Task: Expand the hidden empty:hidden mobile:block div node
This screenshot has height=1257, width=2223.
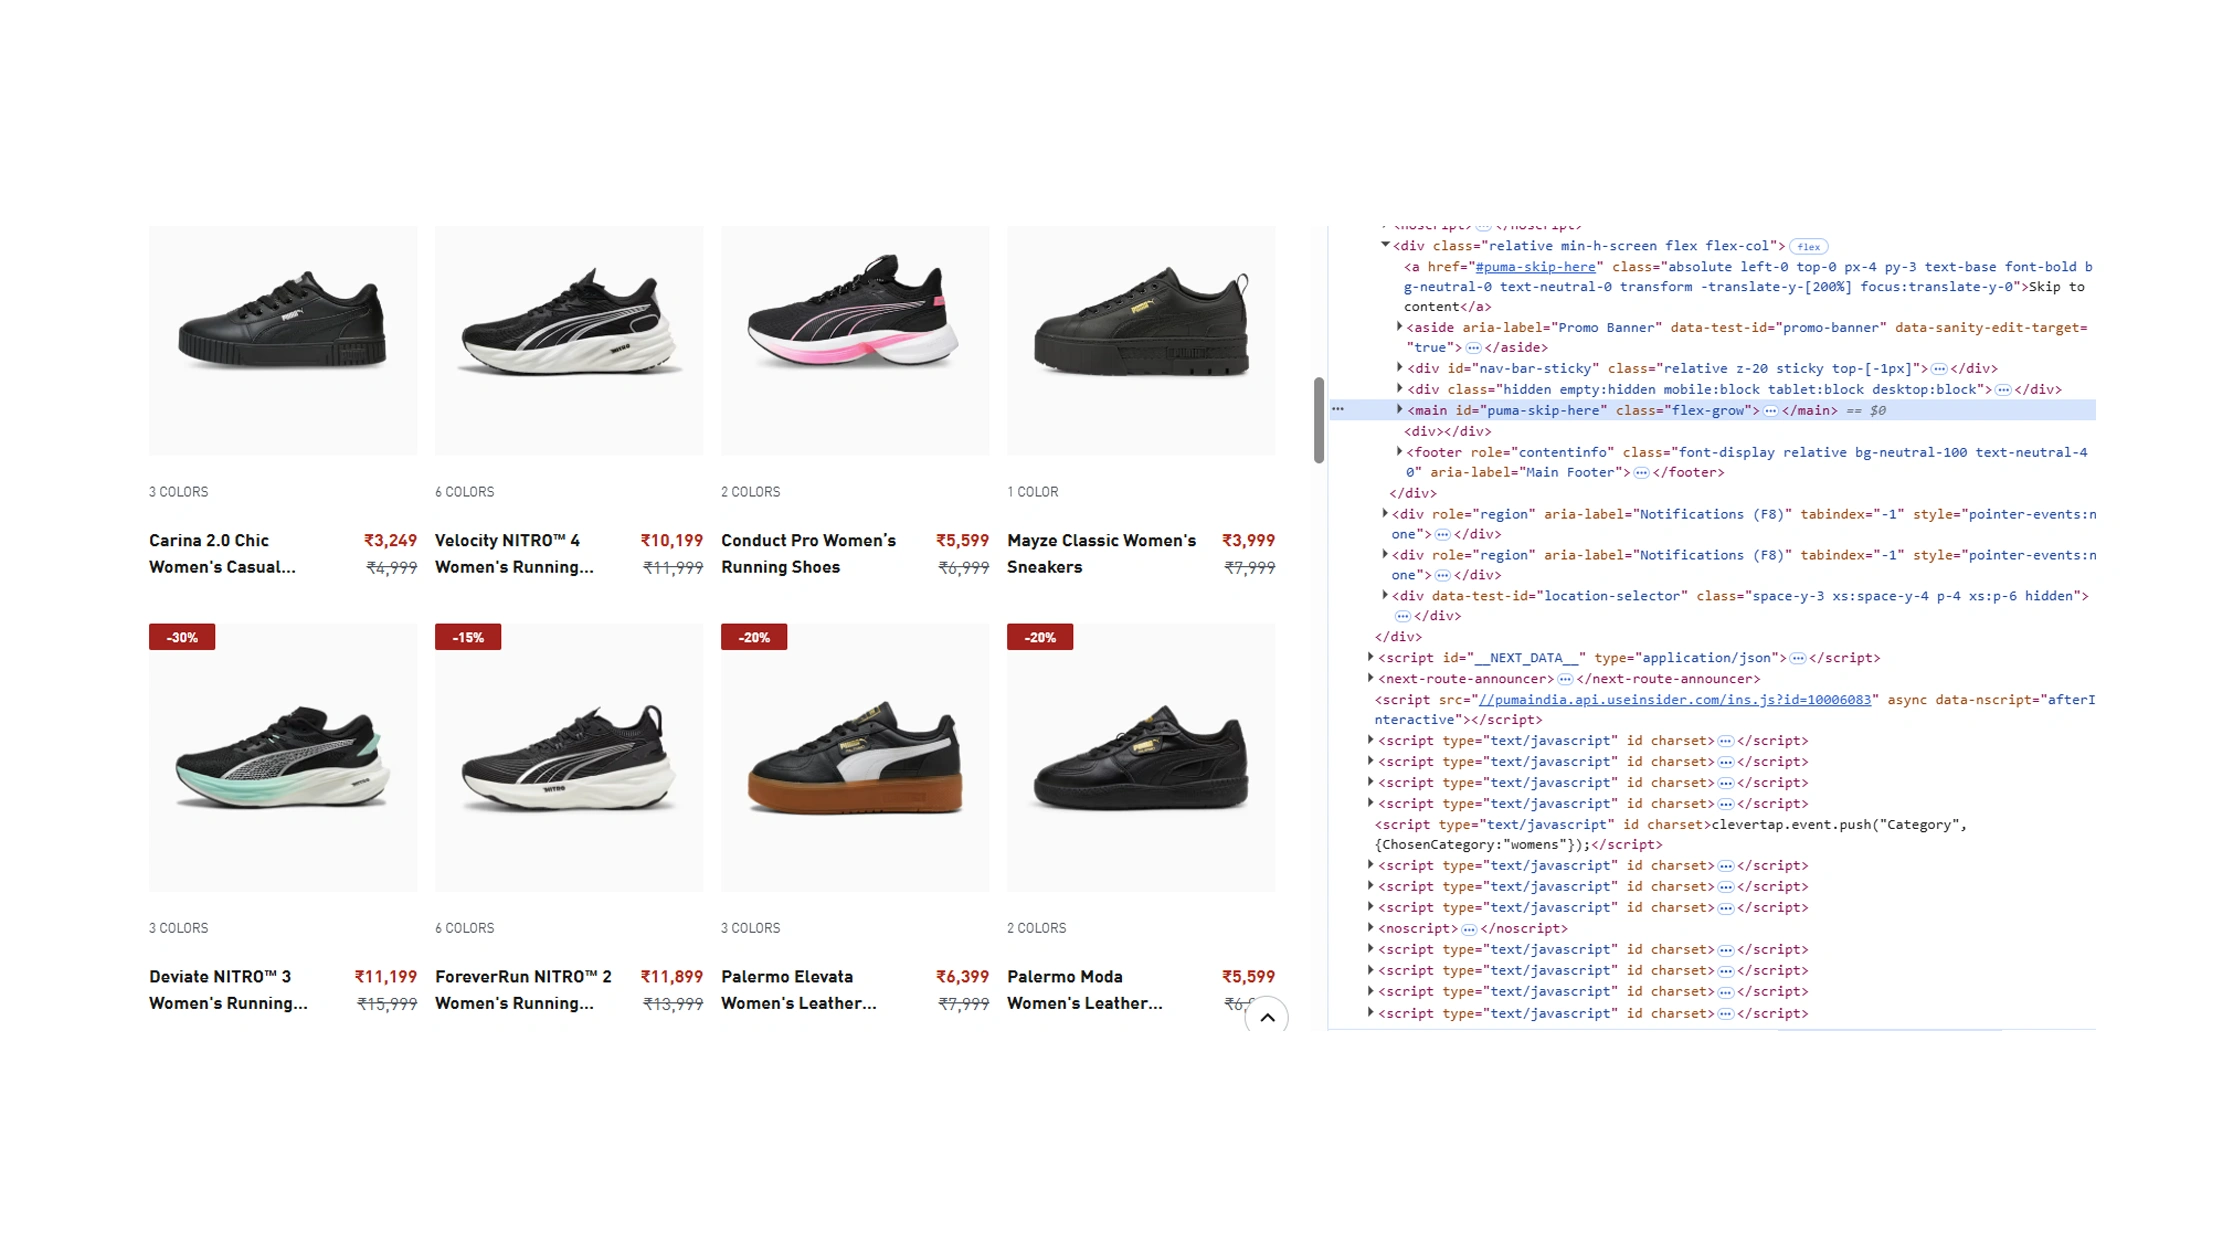Action: point(1399,389)
